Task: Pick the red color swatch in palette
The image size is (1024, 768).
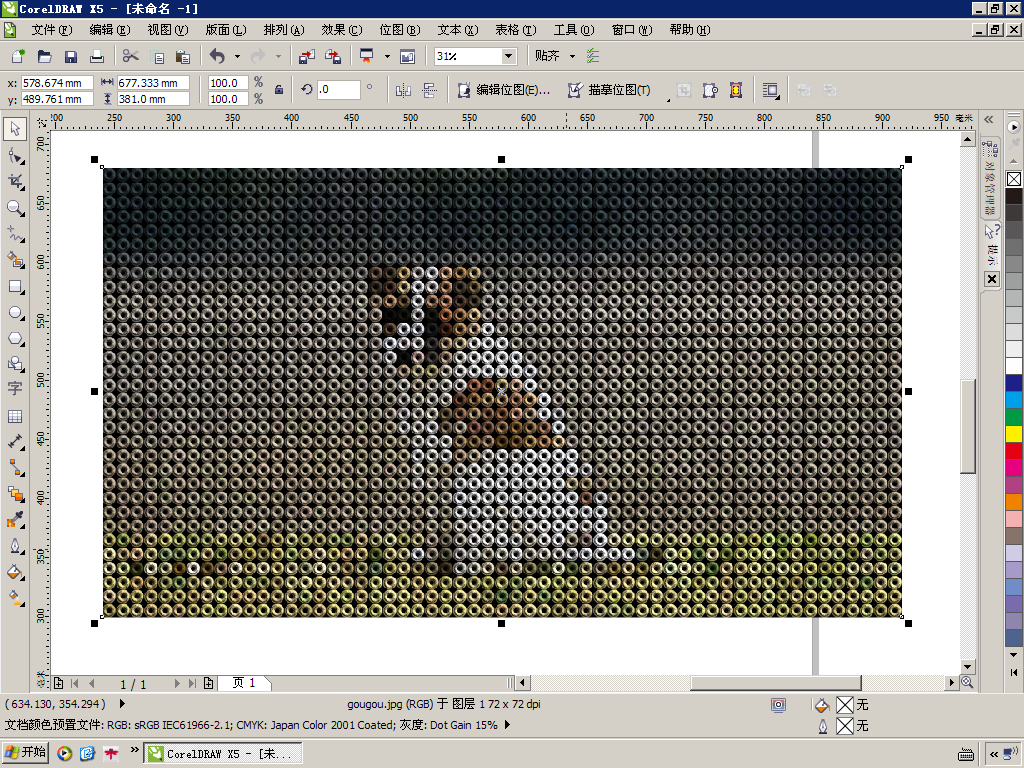Action: [x=1014, y=451]
